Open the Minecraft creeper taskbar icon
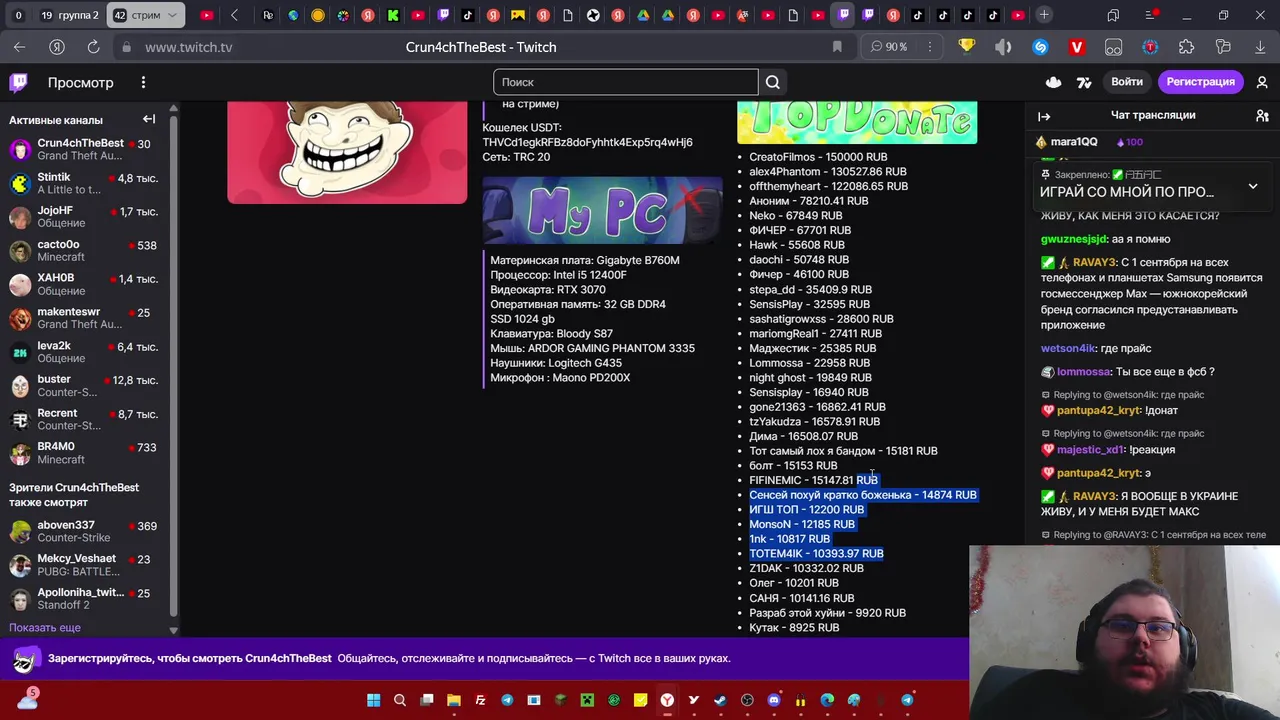The width and height of the screenshot is (1280, 720). pos(587,700)
